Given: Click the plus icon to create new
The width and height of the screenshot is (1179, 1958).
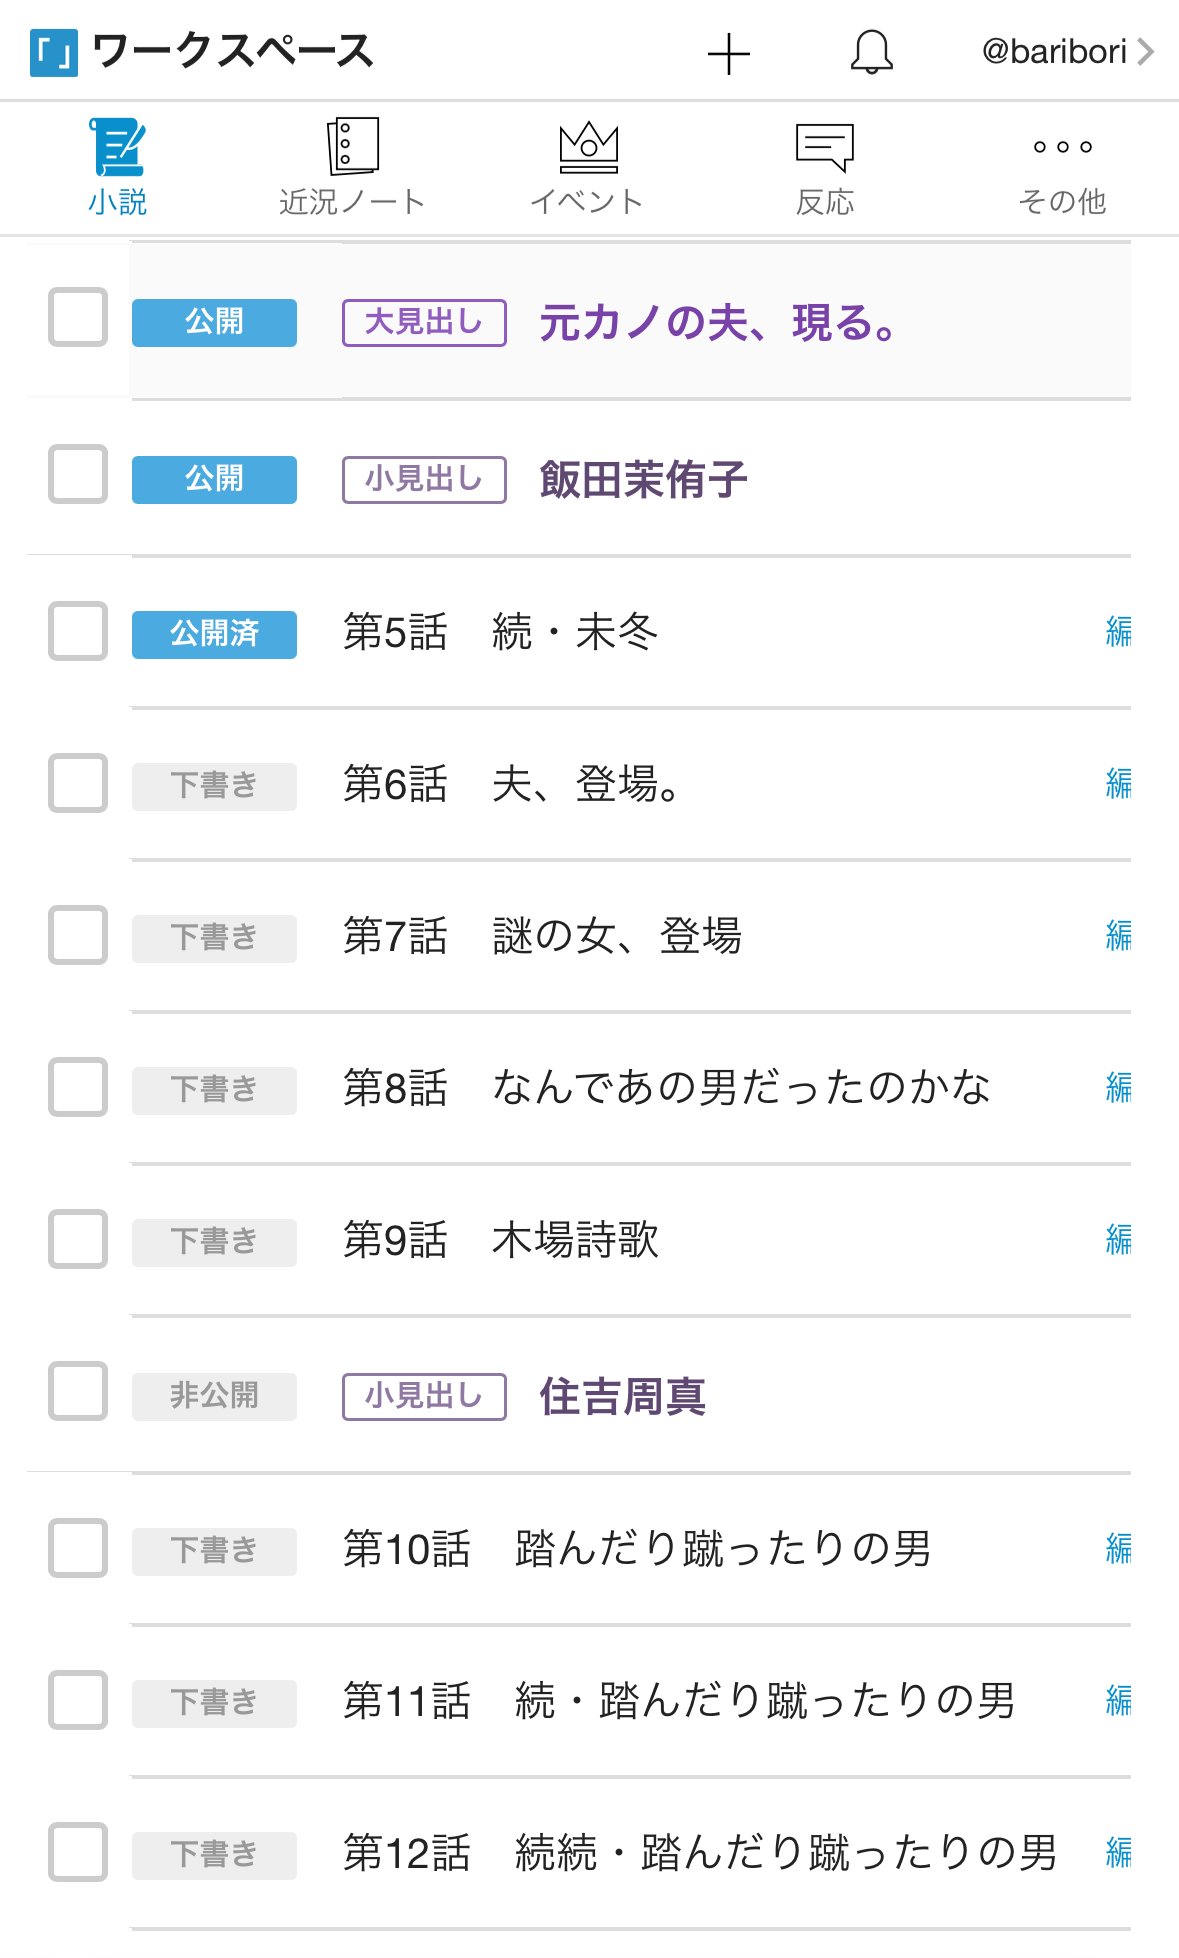Looking at the screenshot, I should click(x=729, y=54).
